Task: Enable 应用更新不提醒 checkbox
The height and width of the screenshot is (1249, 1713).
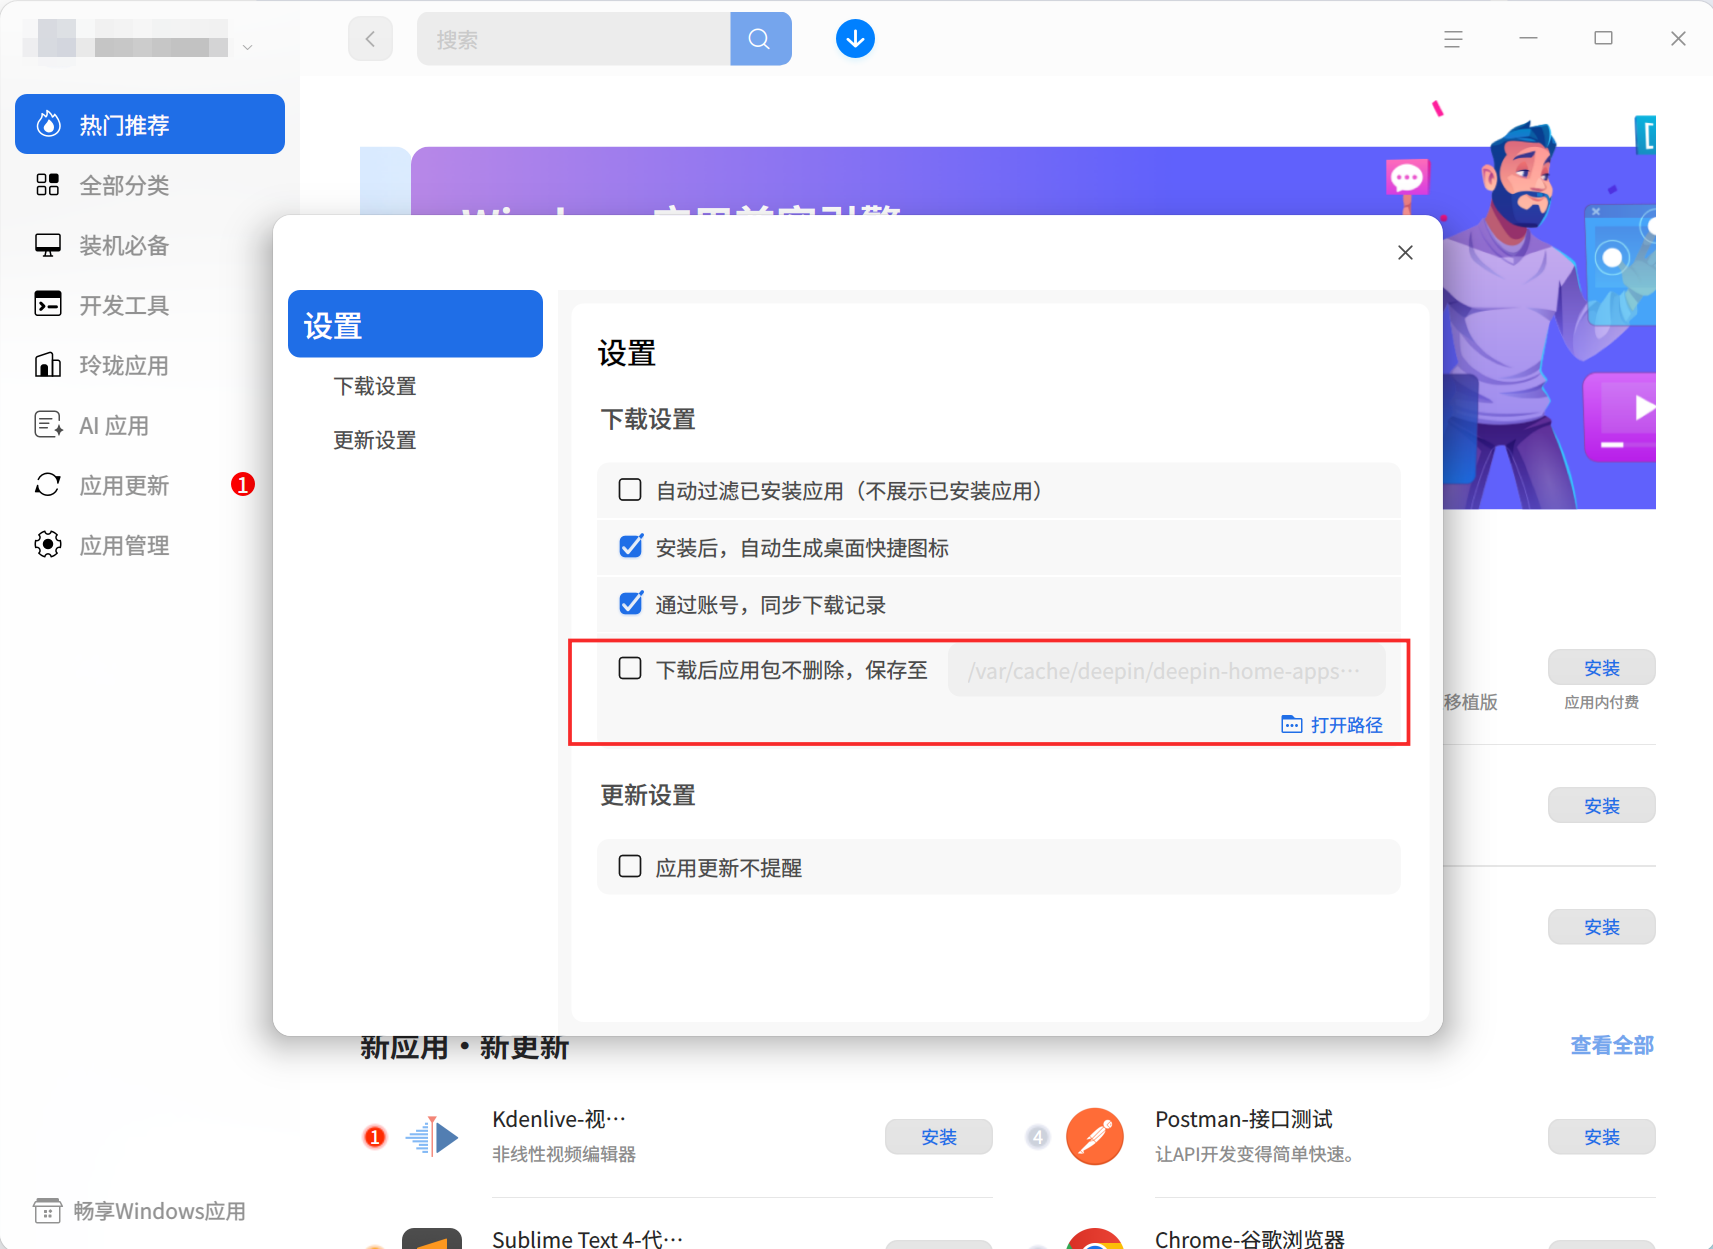Action: click(x=630, y=866)
